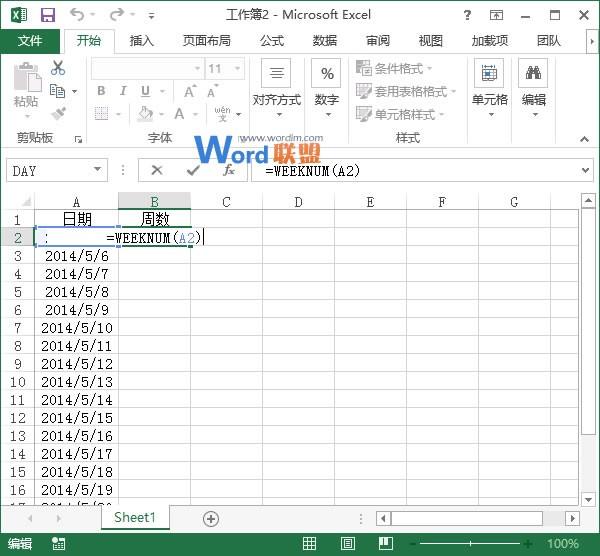The height and width of the screenshot is (556, 600).
Task: Add a new sheet with plus button
Action: [x=211, y=519]
